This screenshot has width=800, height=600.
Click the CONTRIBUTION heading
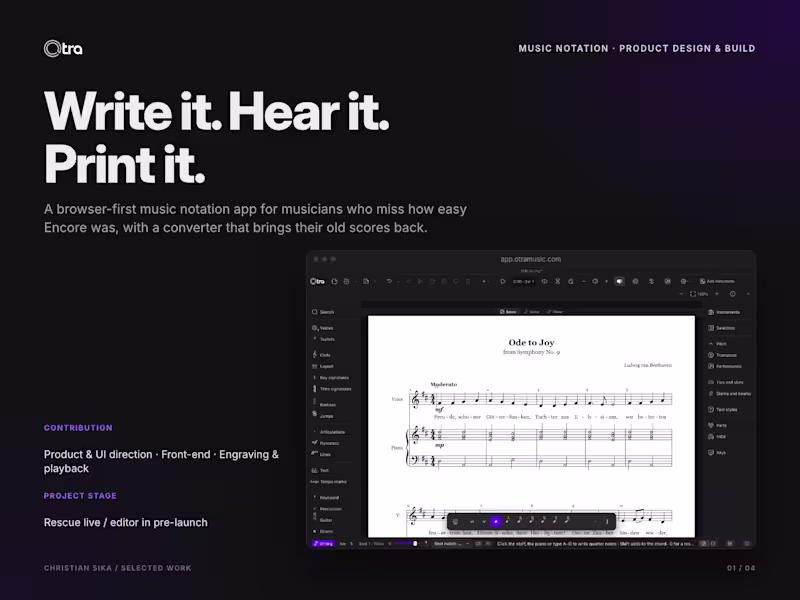point(78,428)
